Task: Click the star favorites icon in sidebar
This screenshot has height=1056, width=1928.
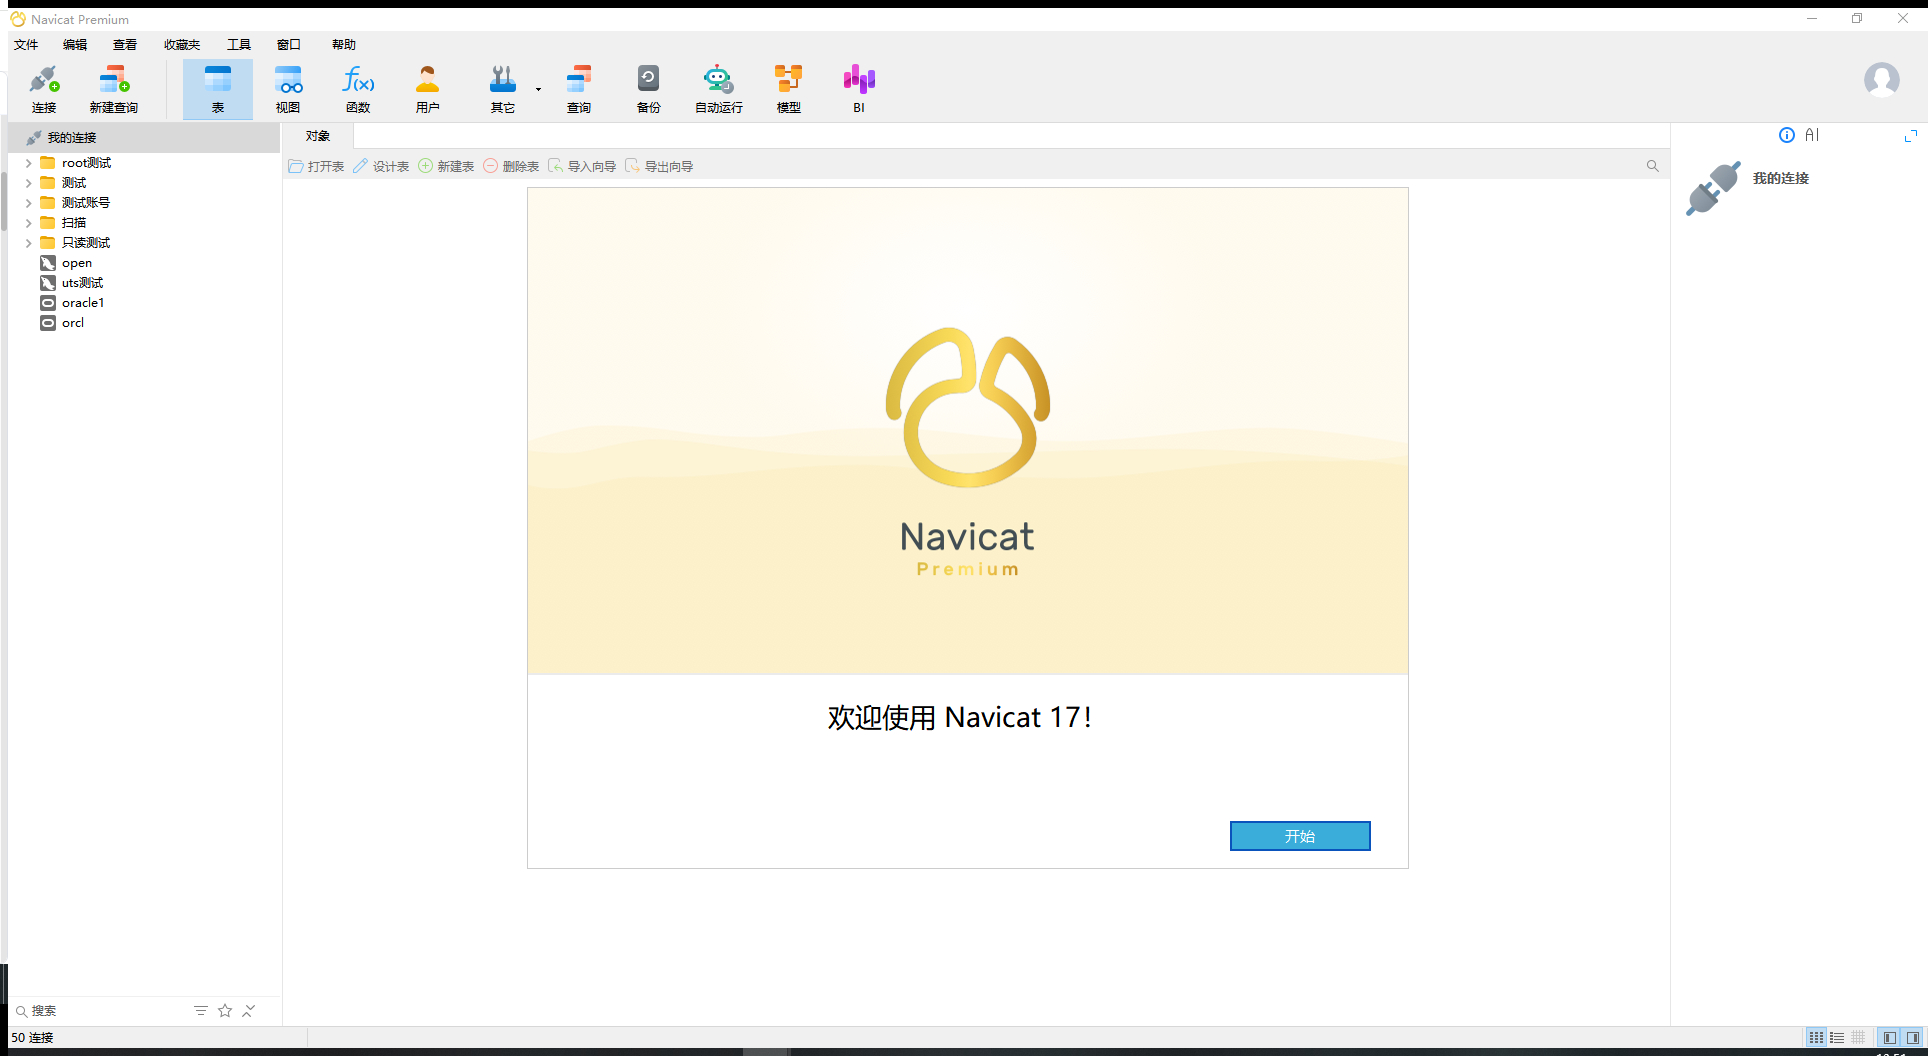Action: [225, 1011]
